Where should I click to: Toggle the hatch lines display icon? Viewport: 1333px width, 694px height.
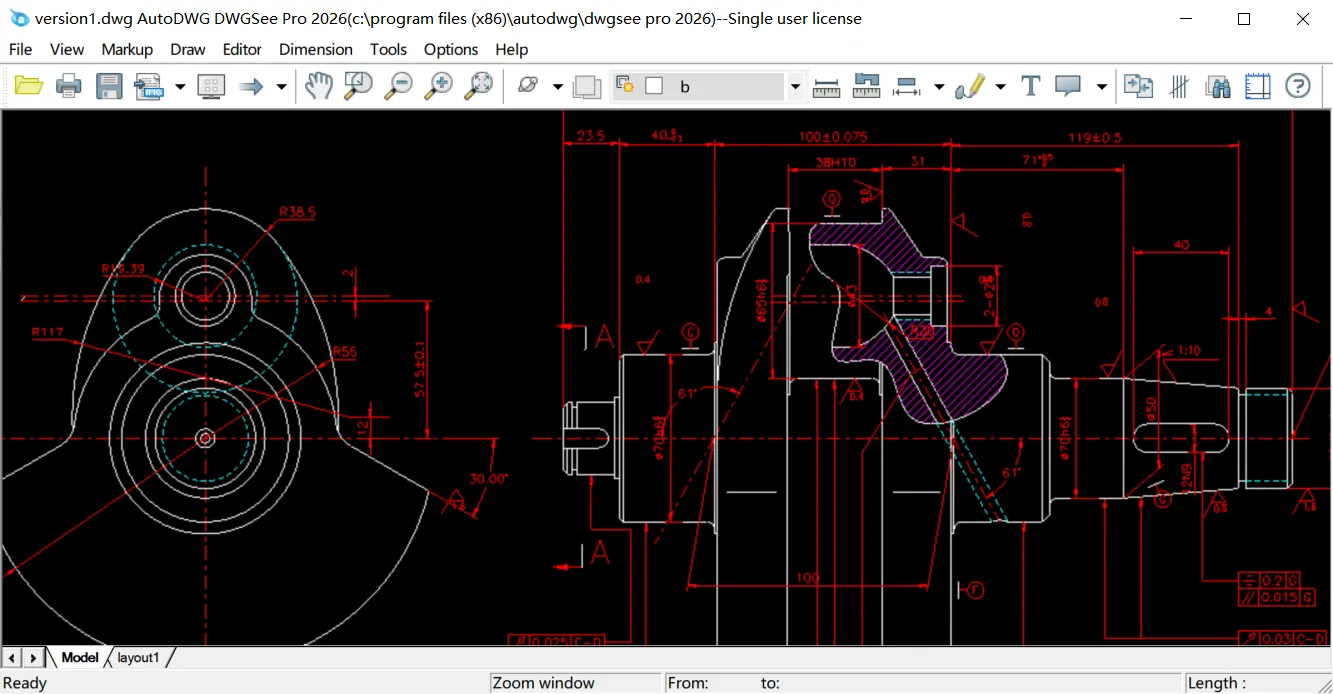point(1178,86)
